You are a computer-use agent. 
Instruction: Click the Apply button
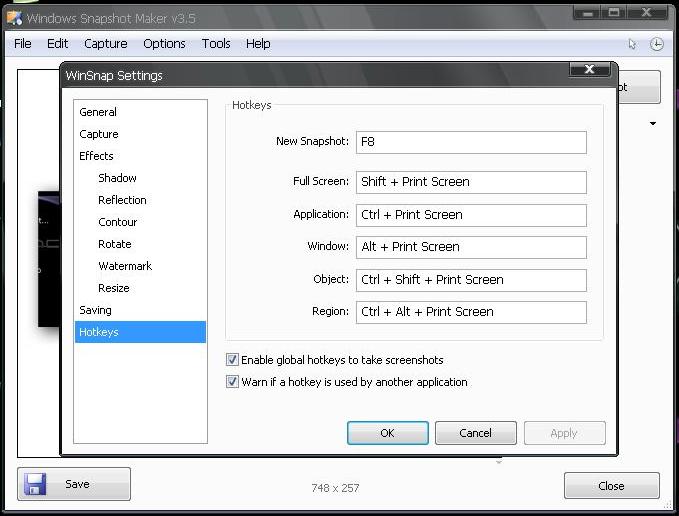(x=564, y=433)
